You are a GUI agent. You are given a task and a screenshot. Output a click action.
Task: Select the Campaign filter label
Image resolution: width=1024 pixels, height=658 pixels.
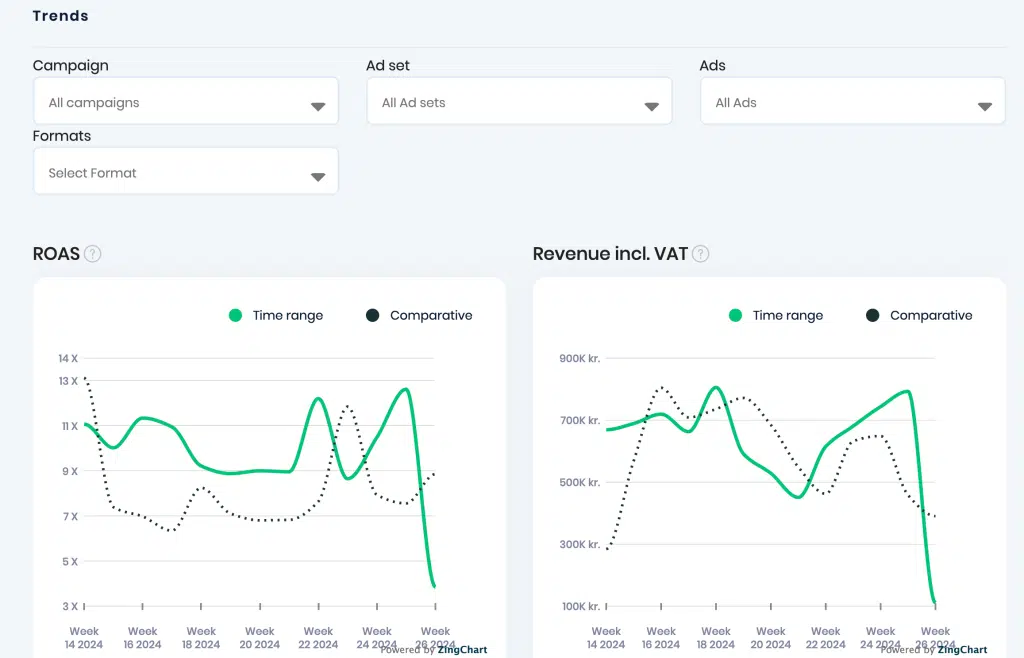71,65
